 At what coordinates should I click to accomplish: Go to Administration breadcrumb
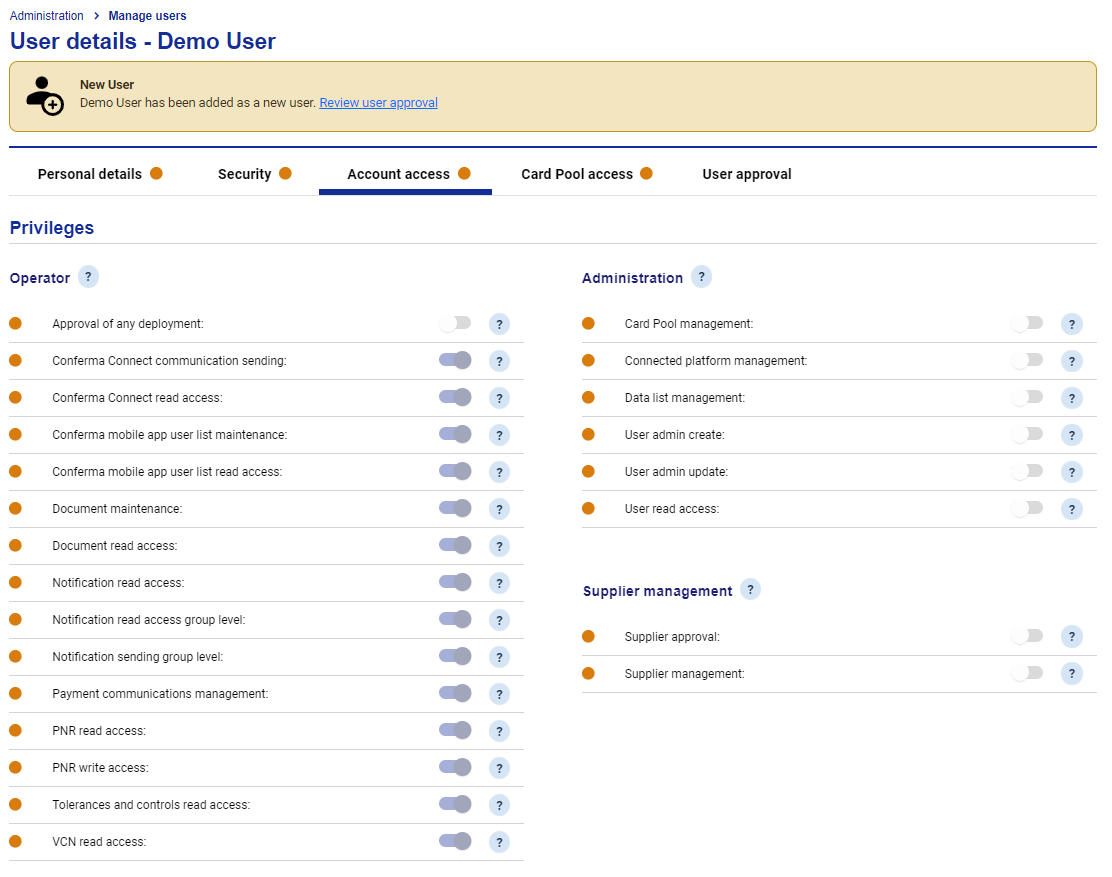click(x=46, y=16)
